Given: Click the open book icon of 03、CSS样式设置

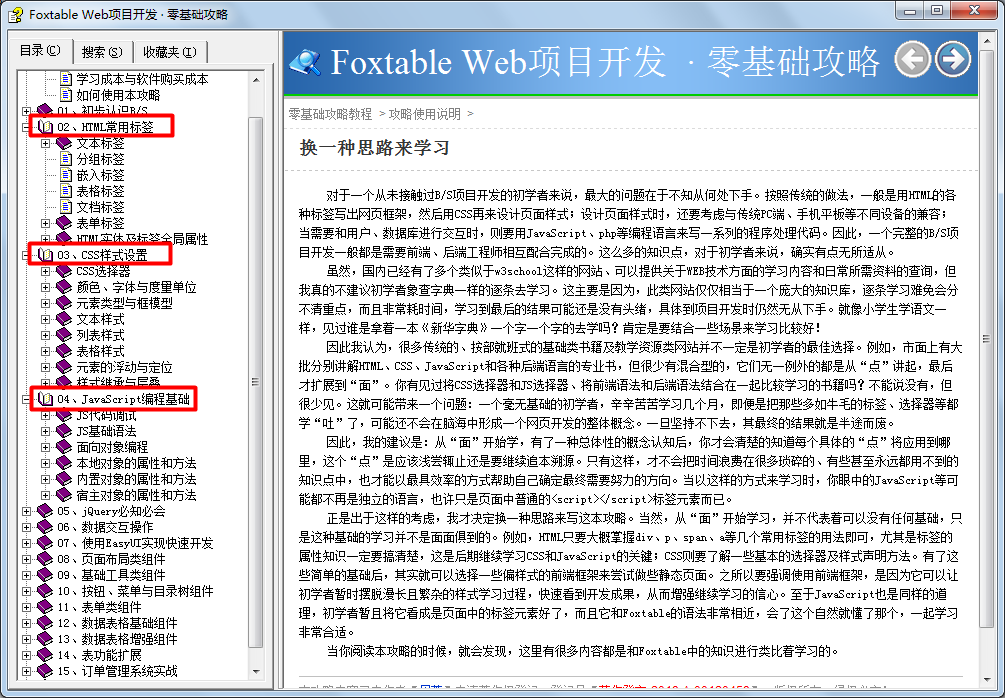Looking at the screenshot, I should 45,255.
